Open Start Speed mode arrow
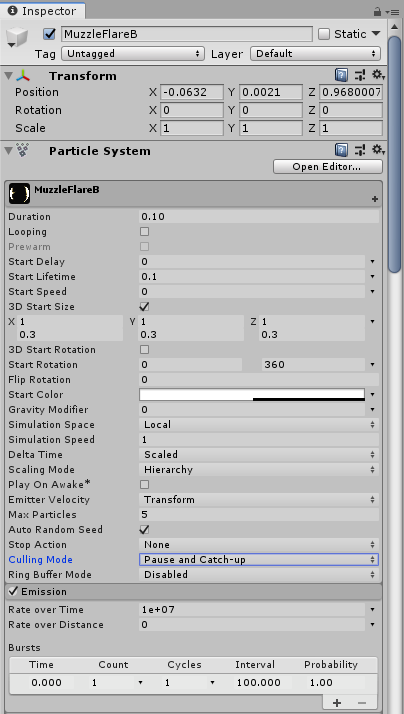Image resolution: width=404 pixels, height=714 pixels. tap(373, 292)
